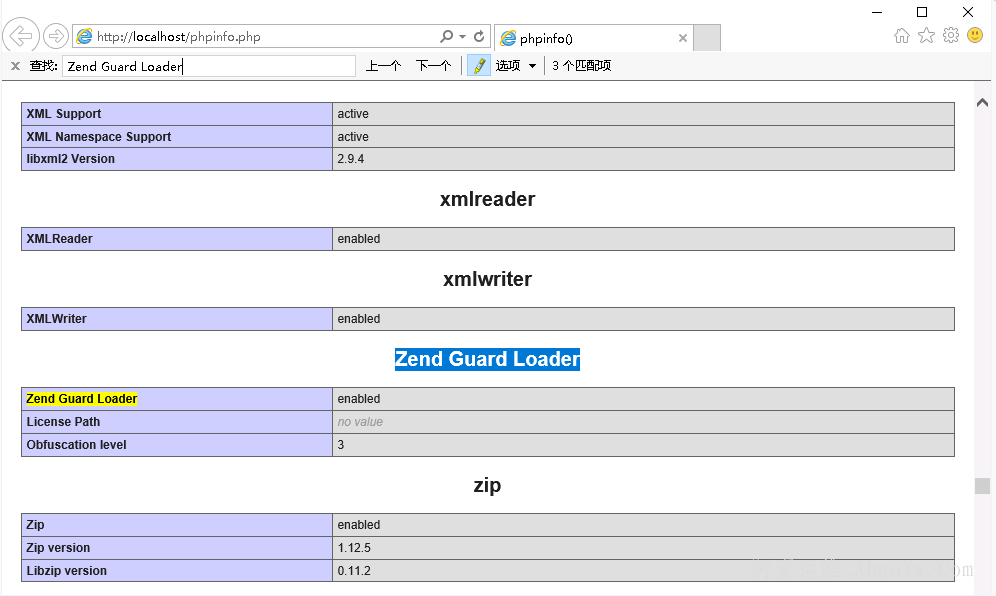The width and height of the screenshot is (996, 596).
Task: Click the smiley feedback icon
Action: (975, 36)
